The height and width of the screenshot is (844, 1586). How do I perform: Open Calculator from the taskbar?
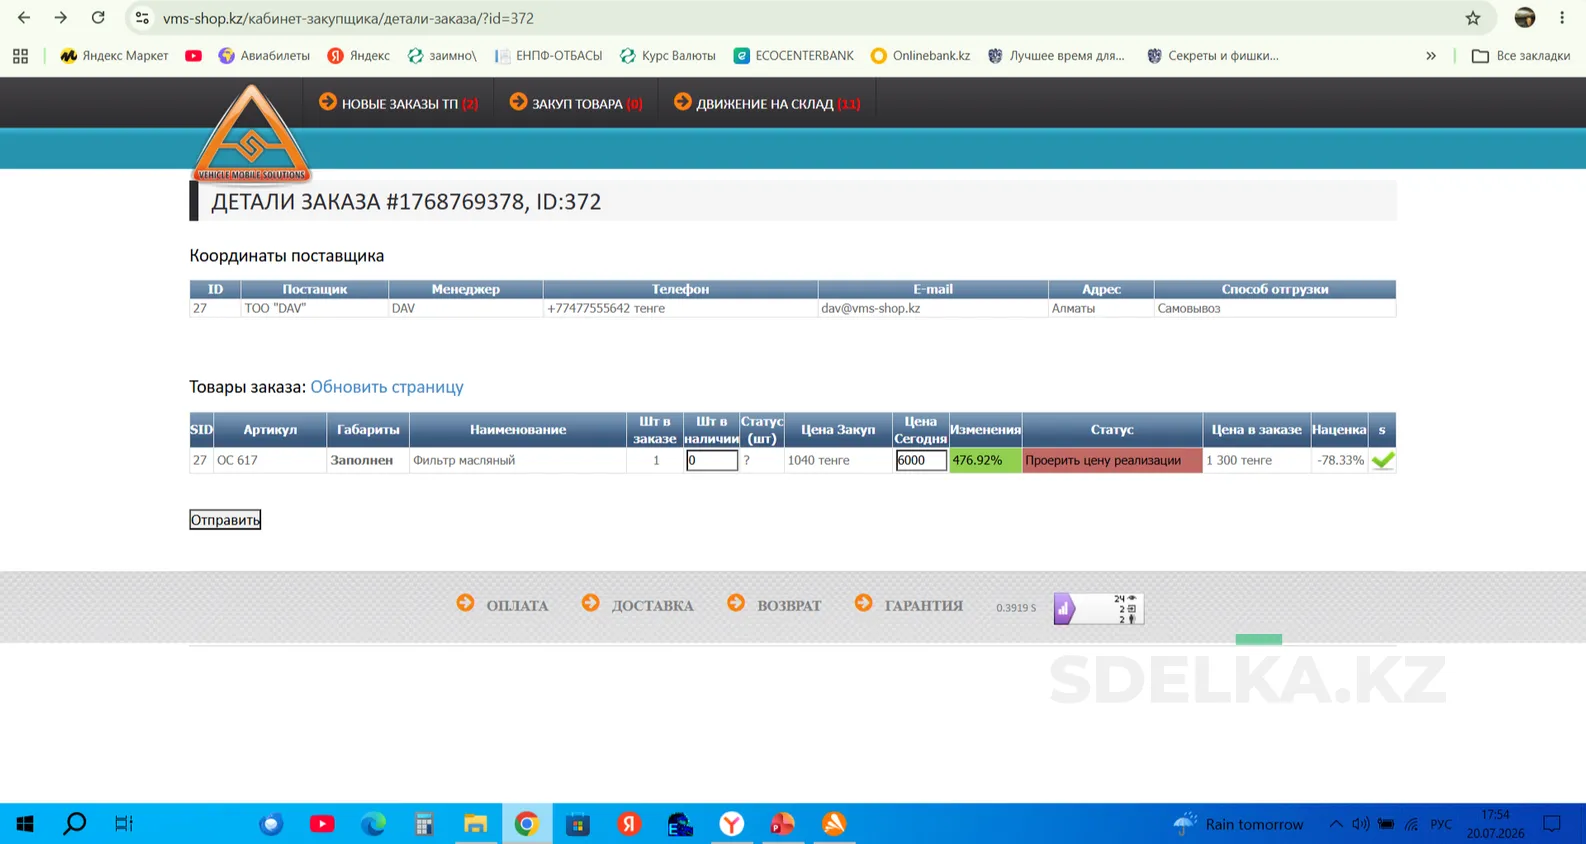(424, 824)
